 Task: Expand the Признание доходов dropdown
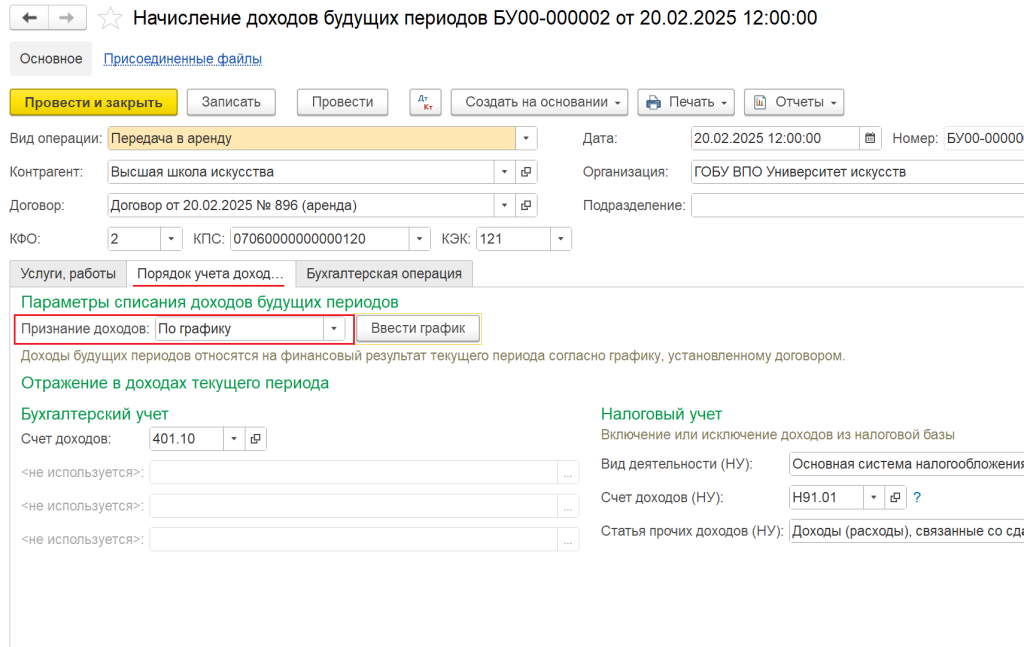click(334, 328)
